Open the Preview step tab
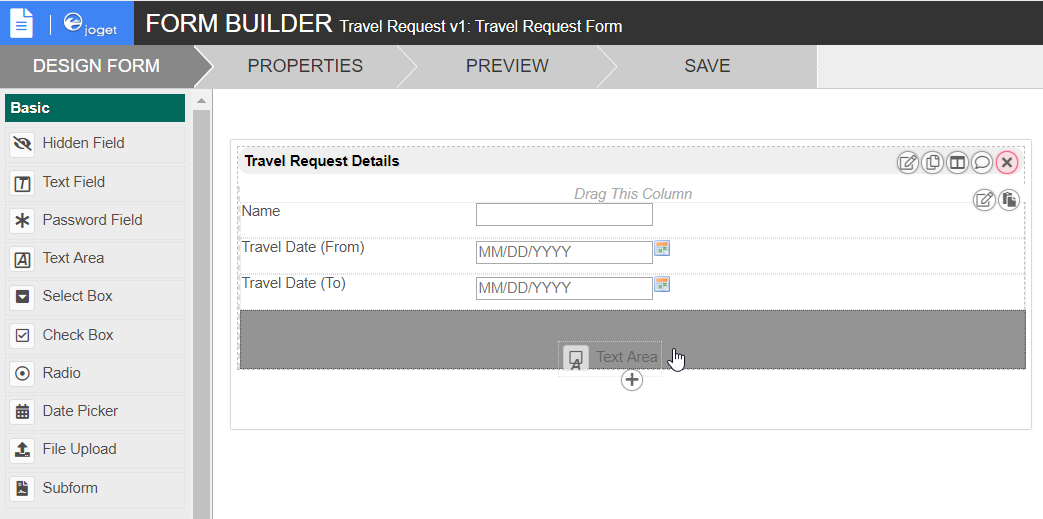This screenshot has width=1043, height=519. point(507,66)
